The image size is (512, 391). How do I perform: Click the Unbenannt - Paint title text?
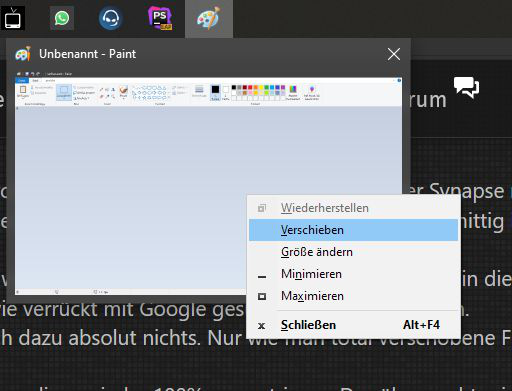point(87,54)
